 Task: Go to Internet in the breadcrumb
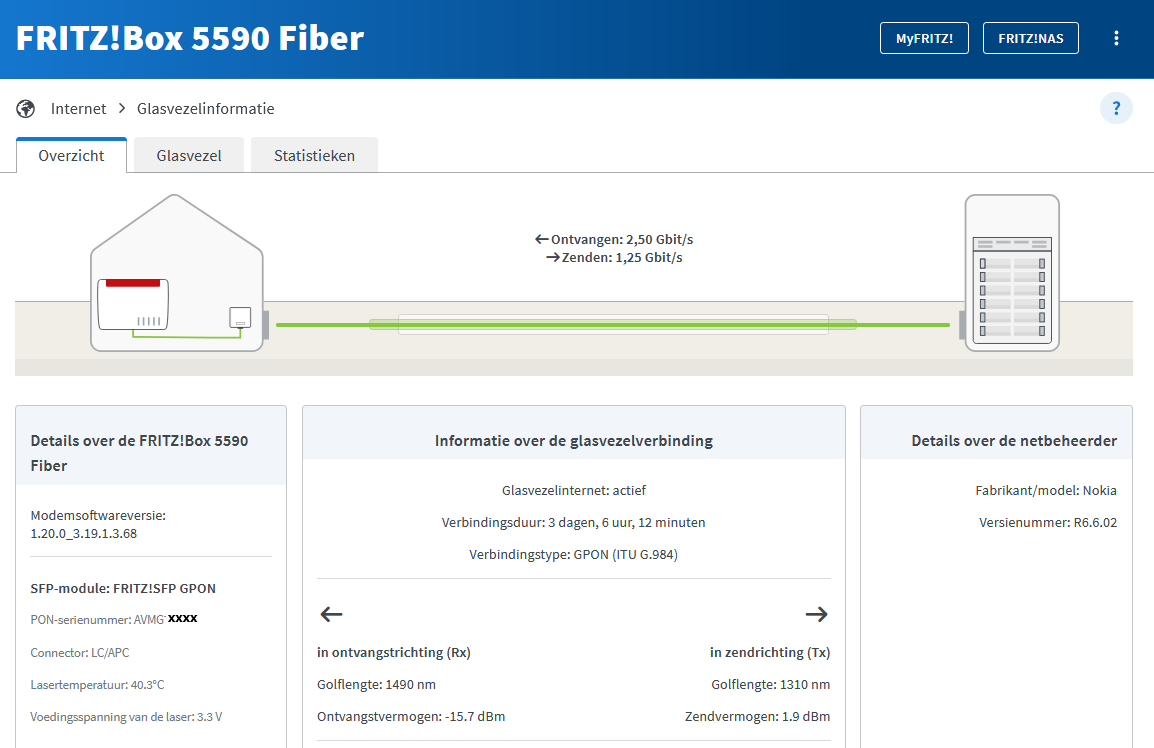(78, 108)
